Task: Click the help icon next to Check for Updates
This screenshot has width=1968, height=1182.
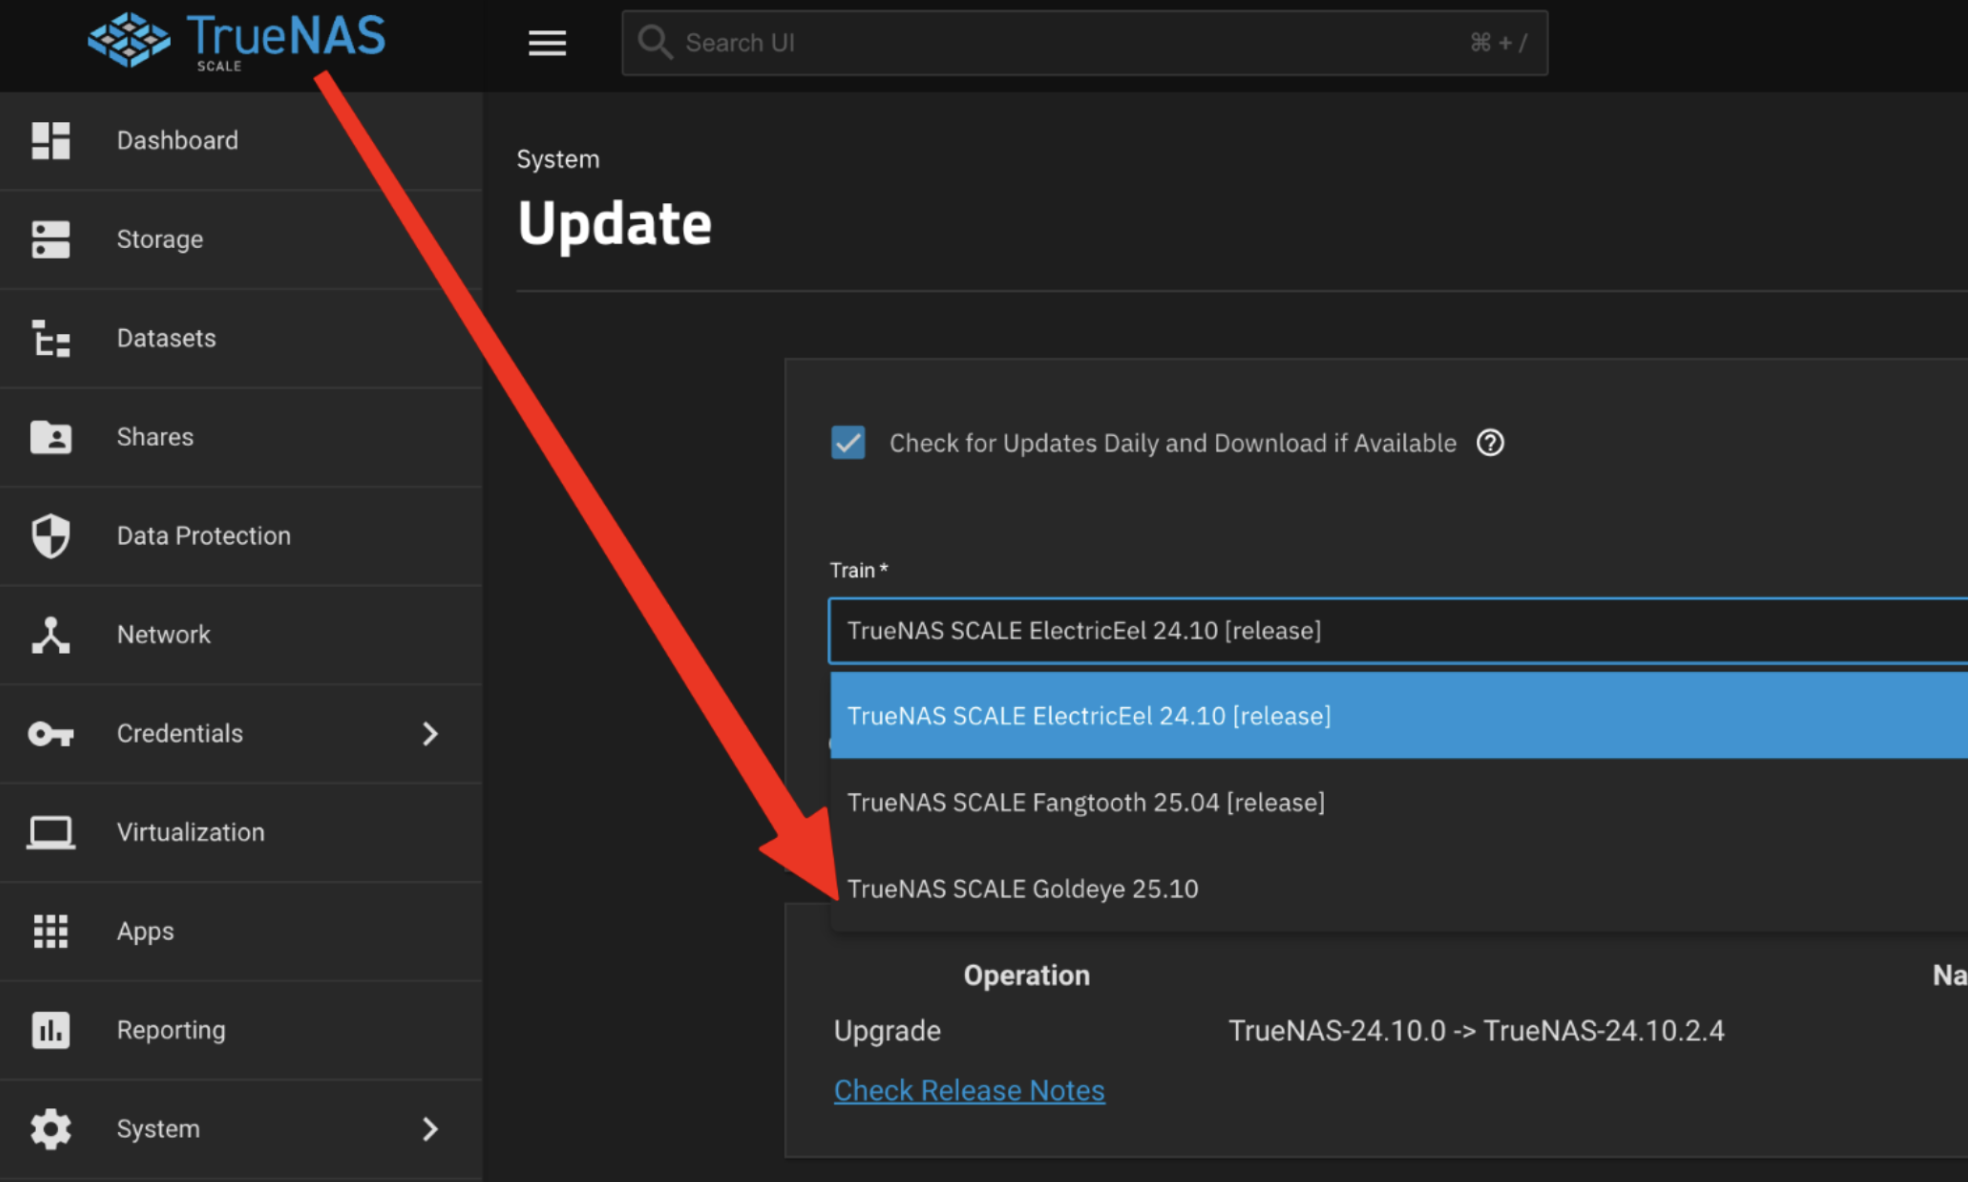Action: (x=1490, y=443)
